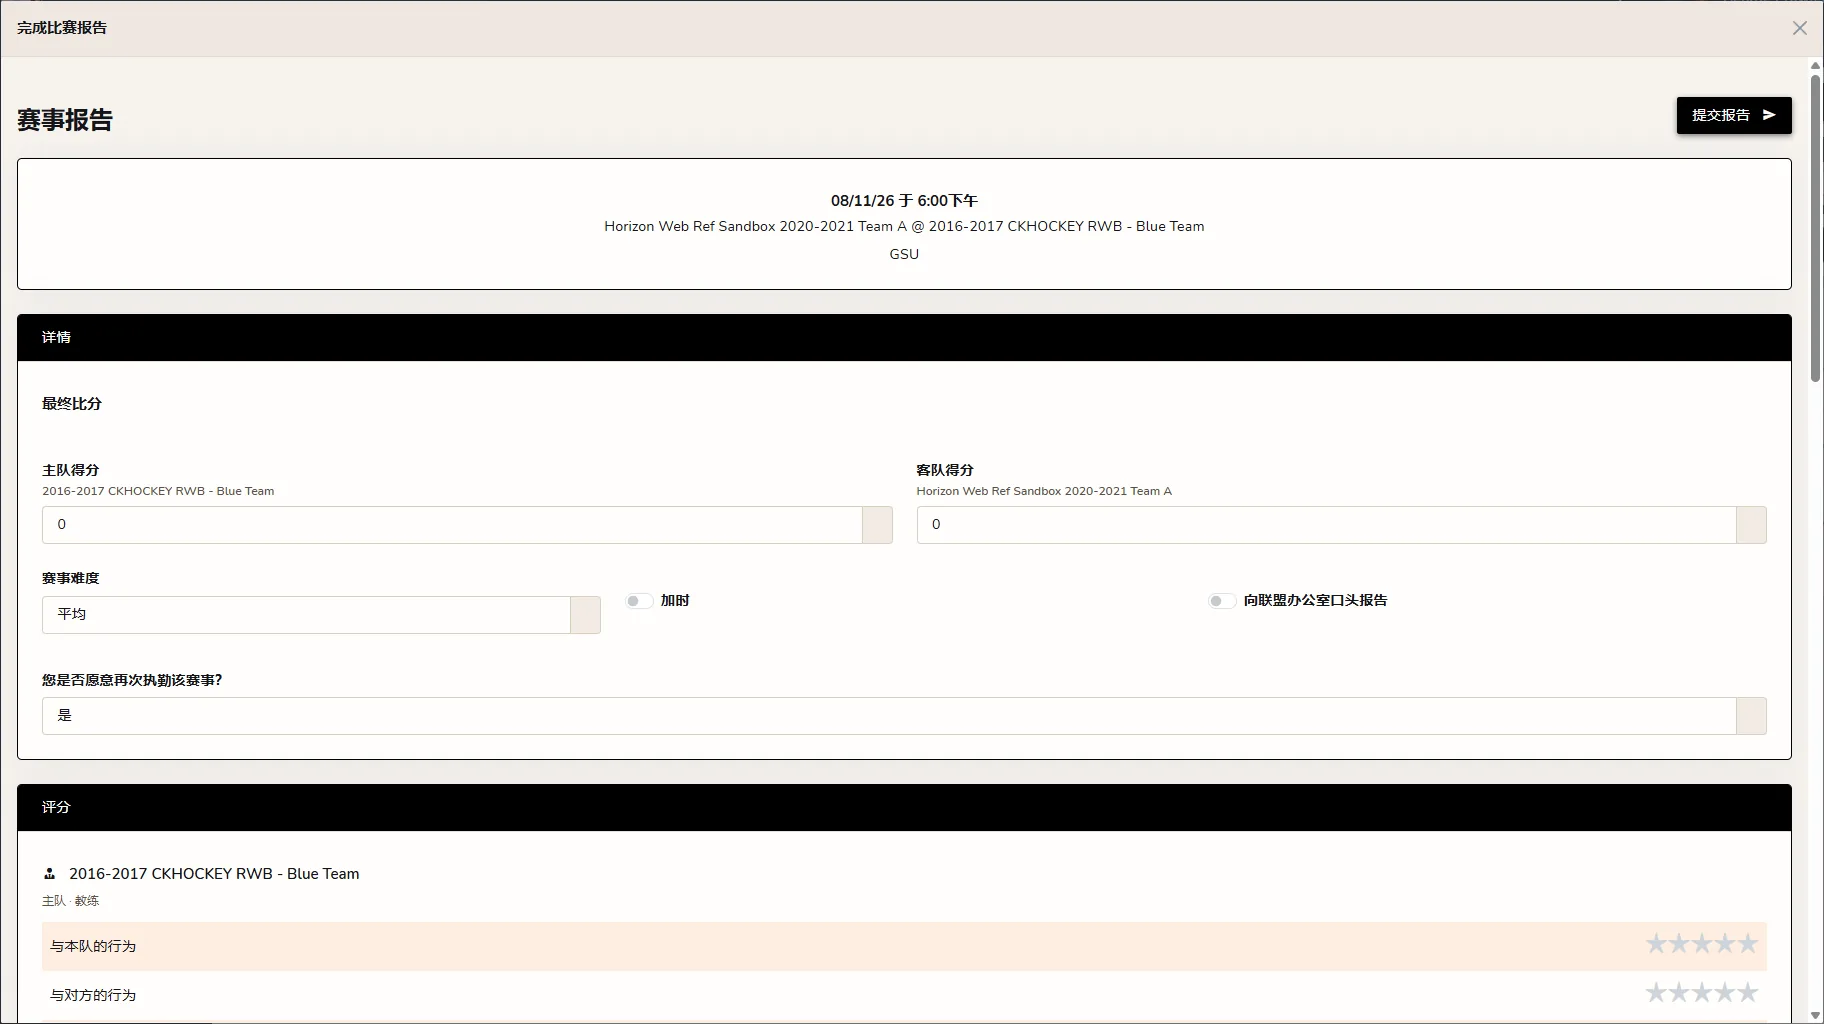Give 与对方的行为 a five-star rating
Viewport: 1824px width, 1024px height.
pos(1747,993)
